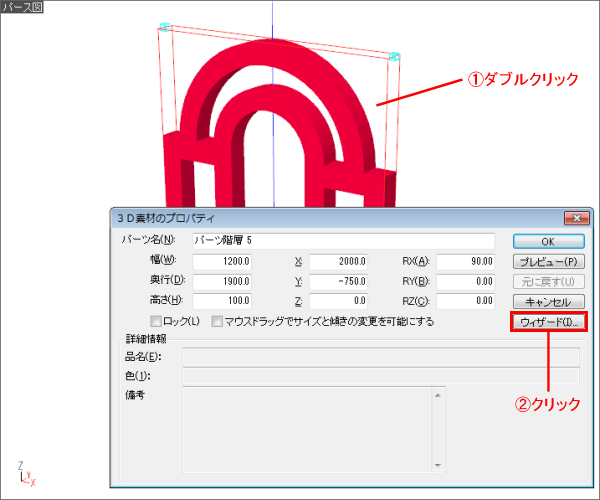The width and height of the screenshot is (600, 500).
Task: Click the X coordinate field
Action: pos(340,261)
